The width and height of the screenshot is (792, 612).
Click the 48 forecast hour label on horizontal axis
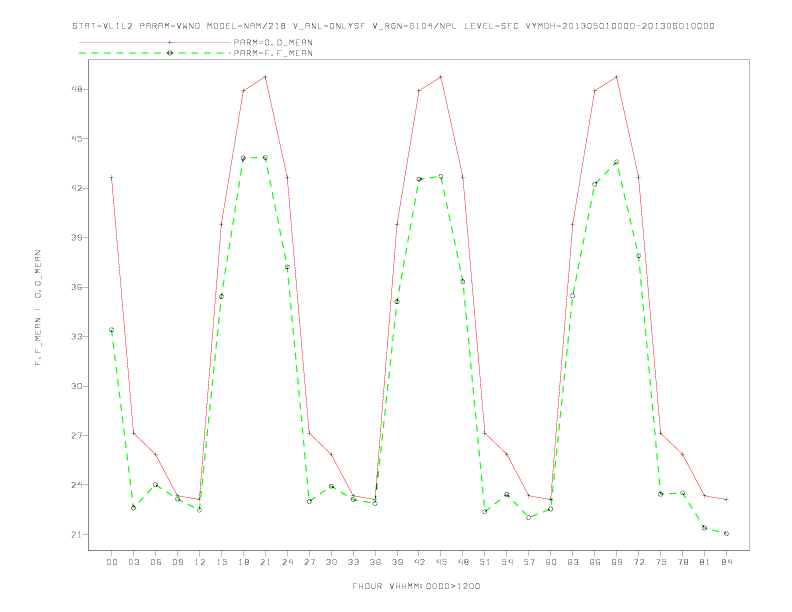tap(463, 562)
